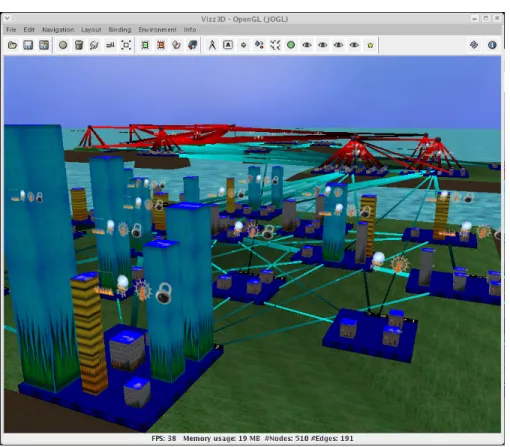Viewport: 510px width, 447px height.
Task: Click large padlock icon on foreground tower
Action: [164, 293]
